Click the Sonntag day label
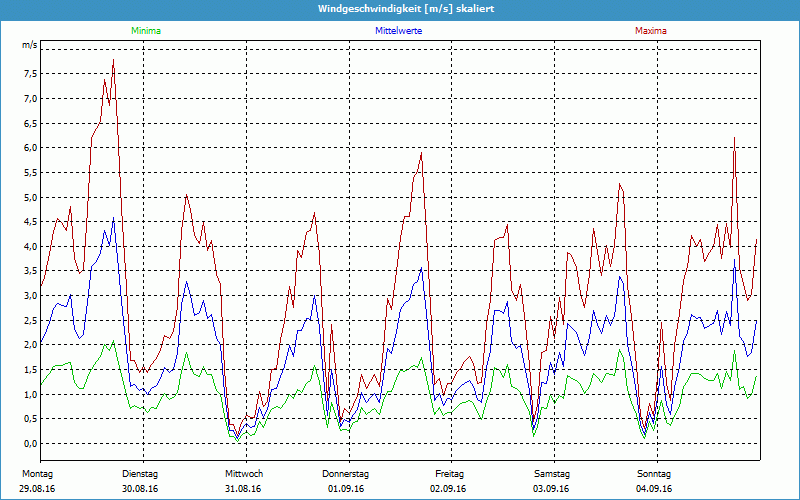This screenshot has width=800, height=500. point(654,474)
